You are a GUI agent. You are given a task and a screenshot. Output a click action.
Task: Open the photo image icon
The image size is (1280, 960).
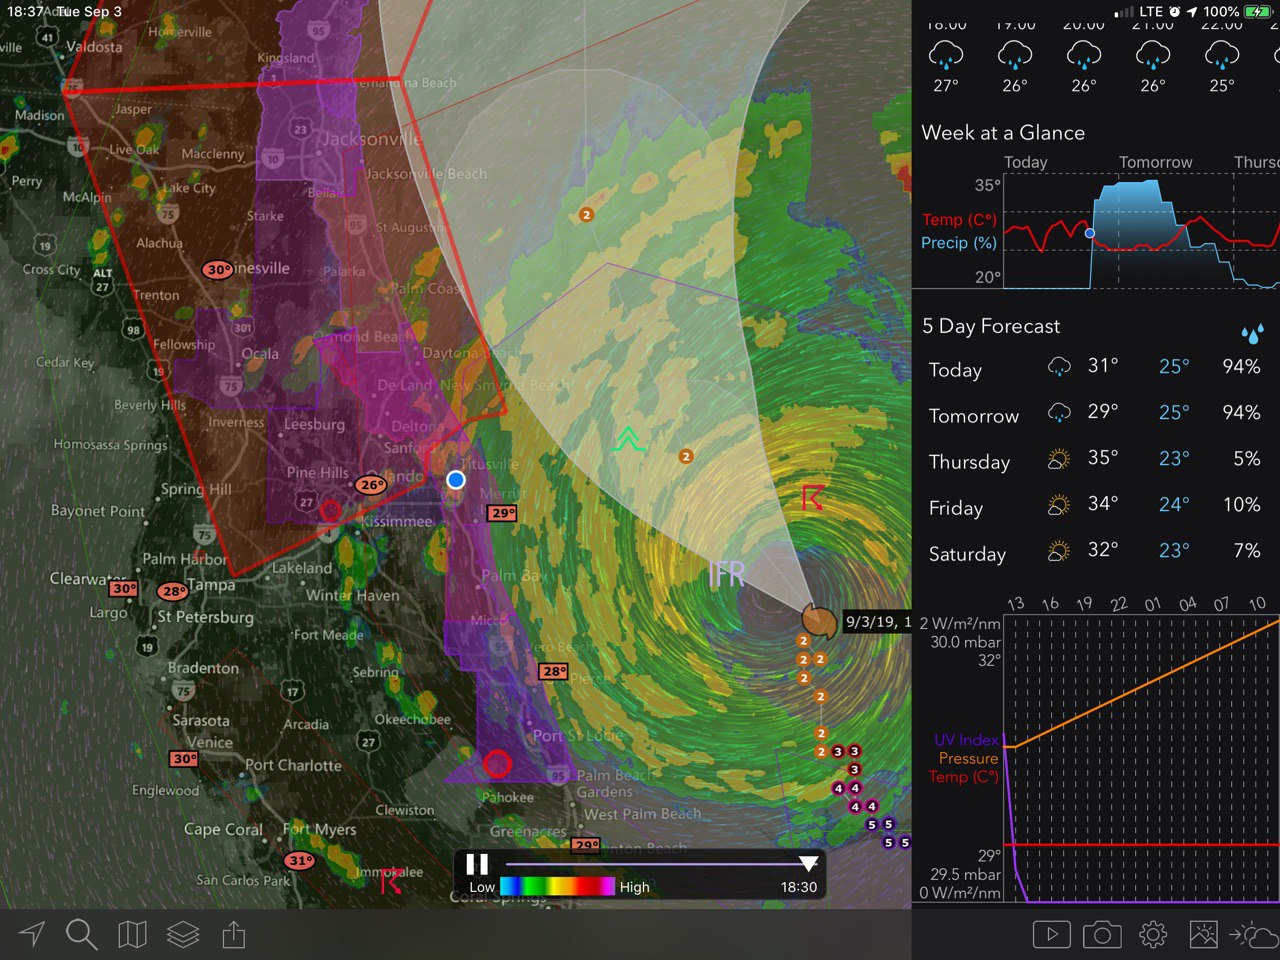pos(1203,935)
